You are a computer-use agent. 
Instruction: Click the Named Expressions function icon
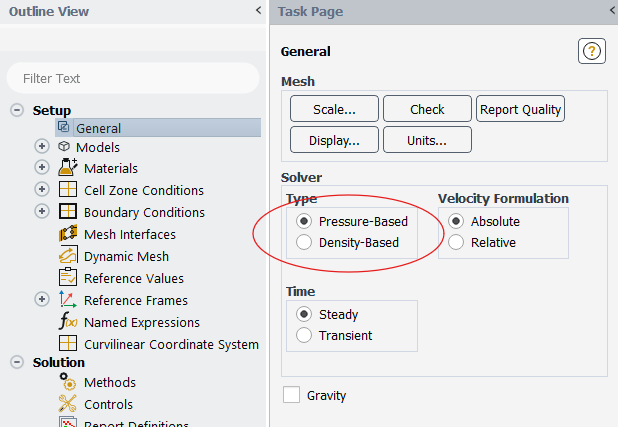click(x=68, y=322)
